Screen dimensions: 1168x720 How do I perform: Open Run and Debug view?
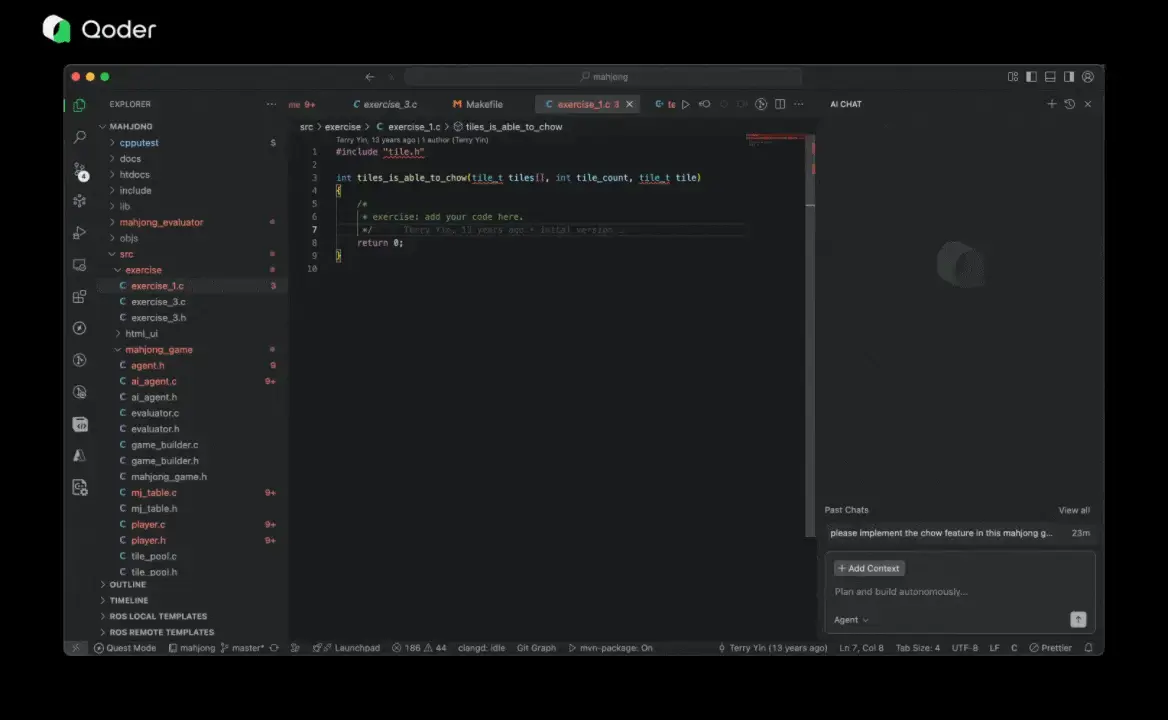pyautogui.click(x=79, y=233)
